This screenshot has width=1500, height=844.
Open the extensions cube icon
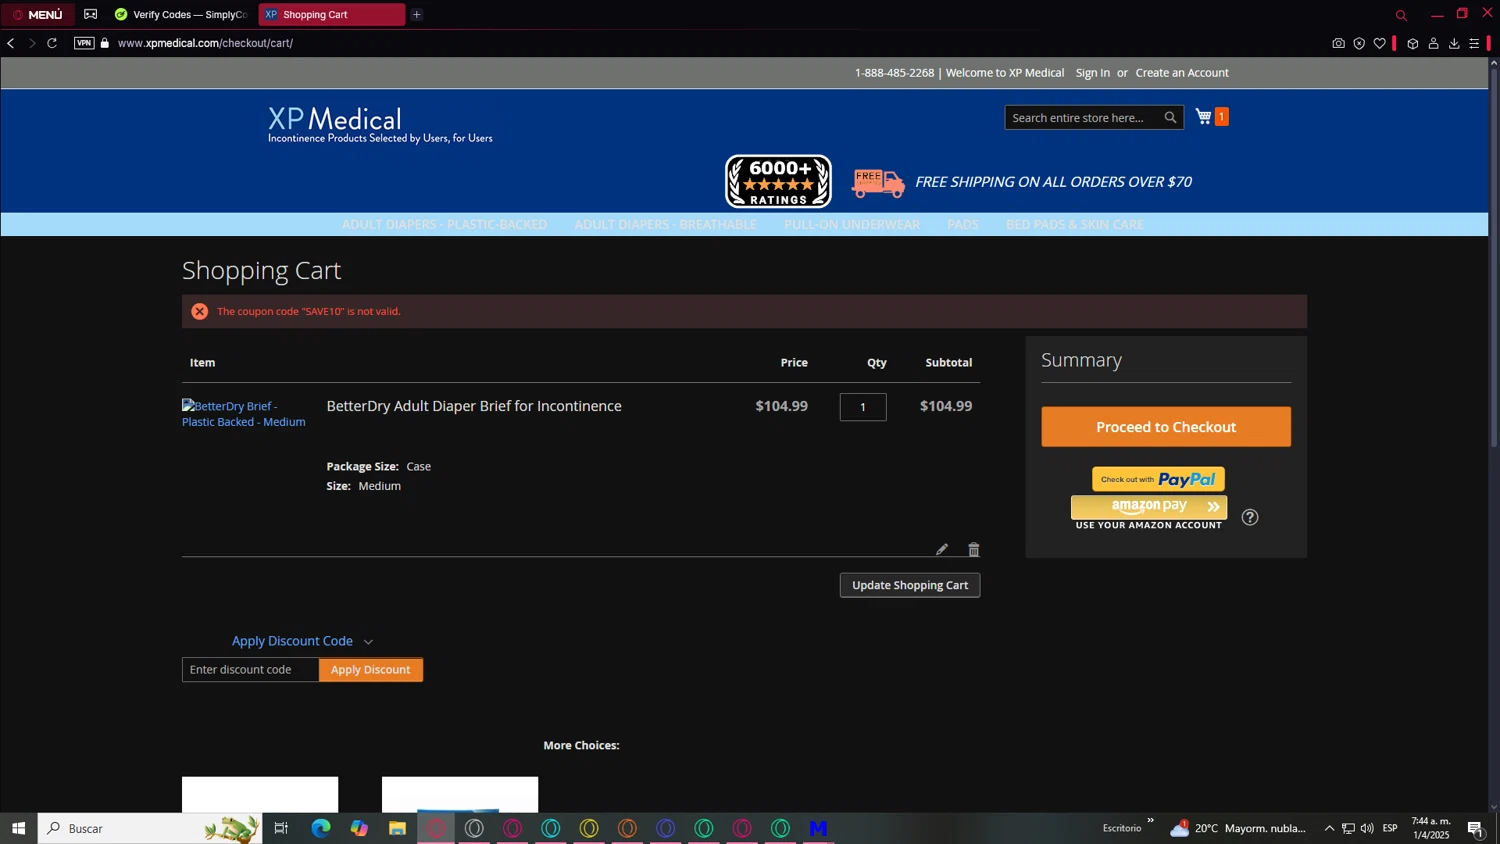coord(1412,43)
